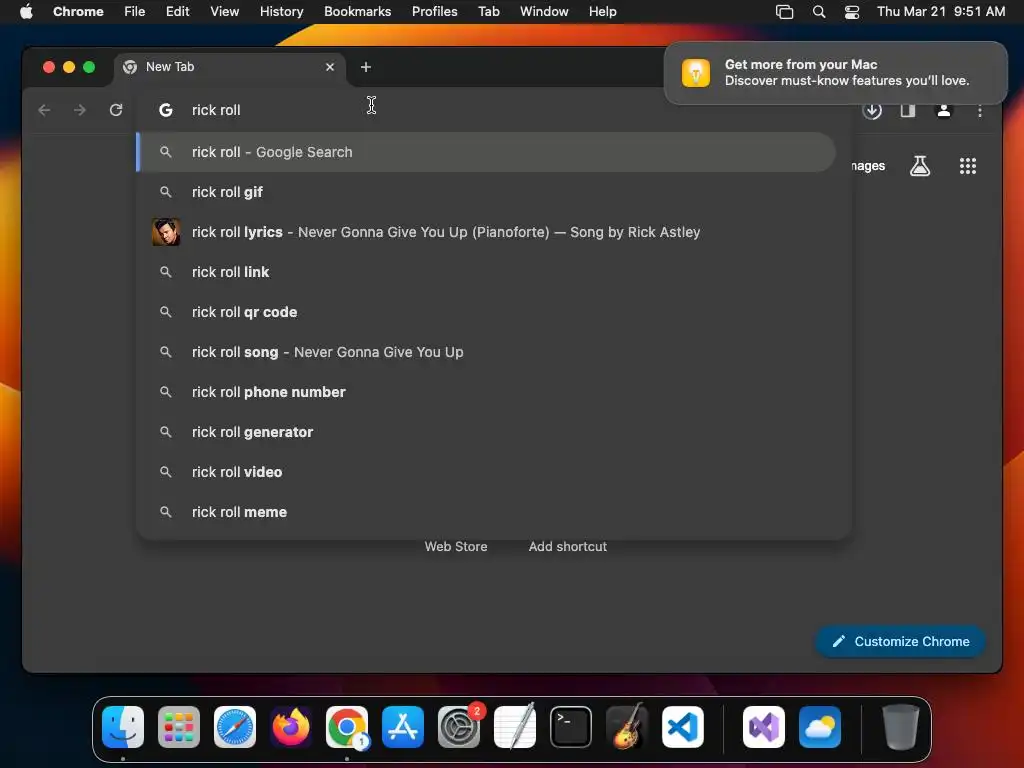Screen dimensions: 1024x768
Task: Open the Apple menu
Action: click(x=26, y=12)
